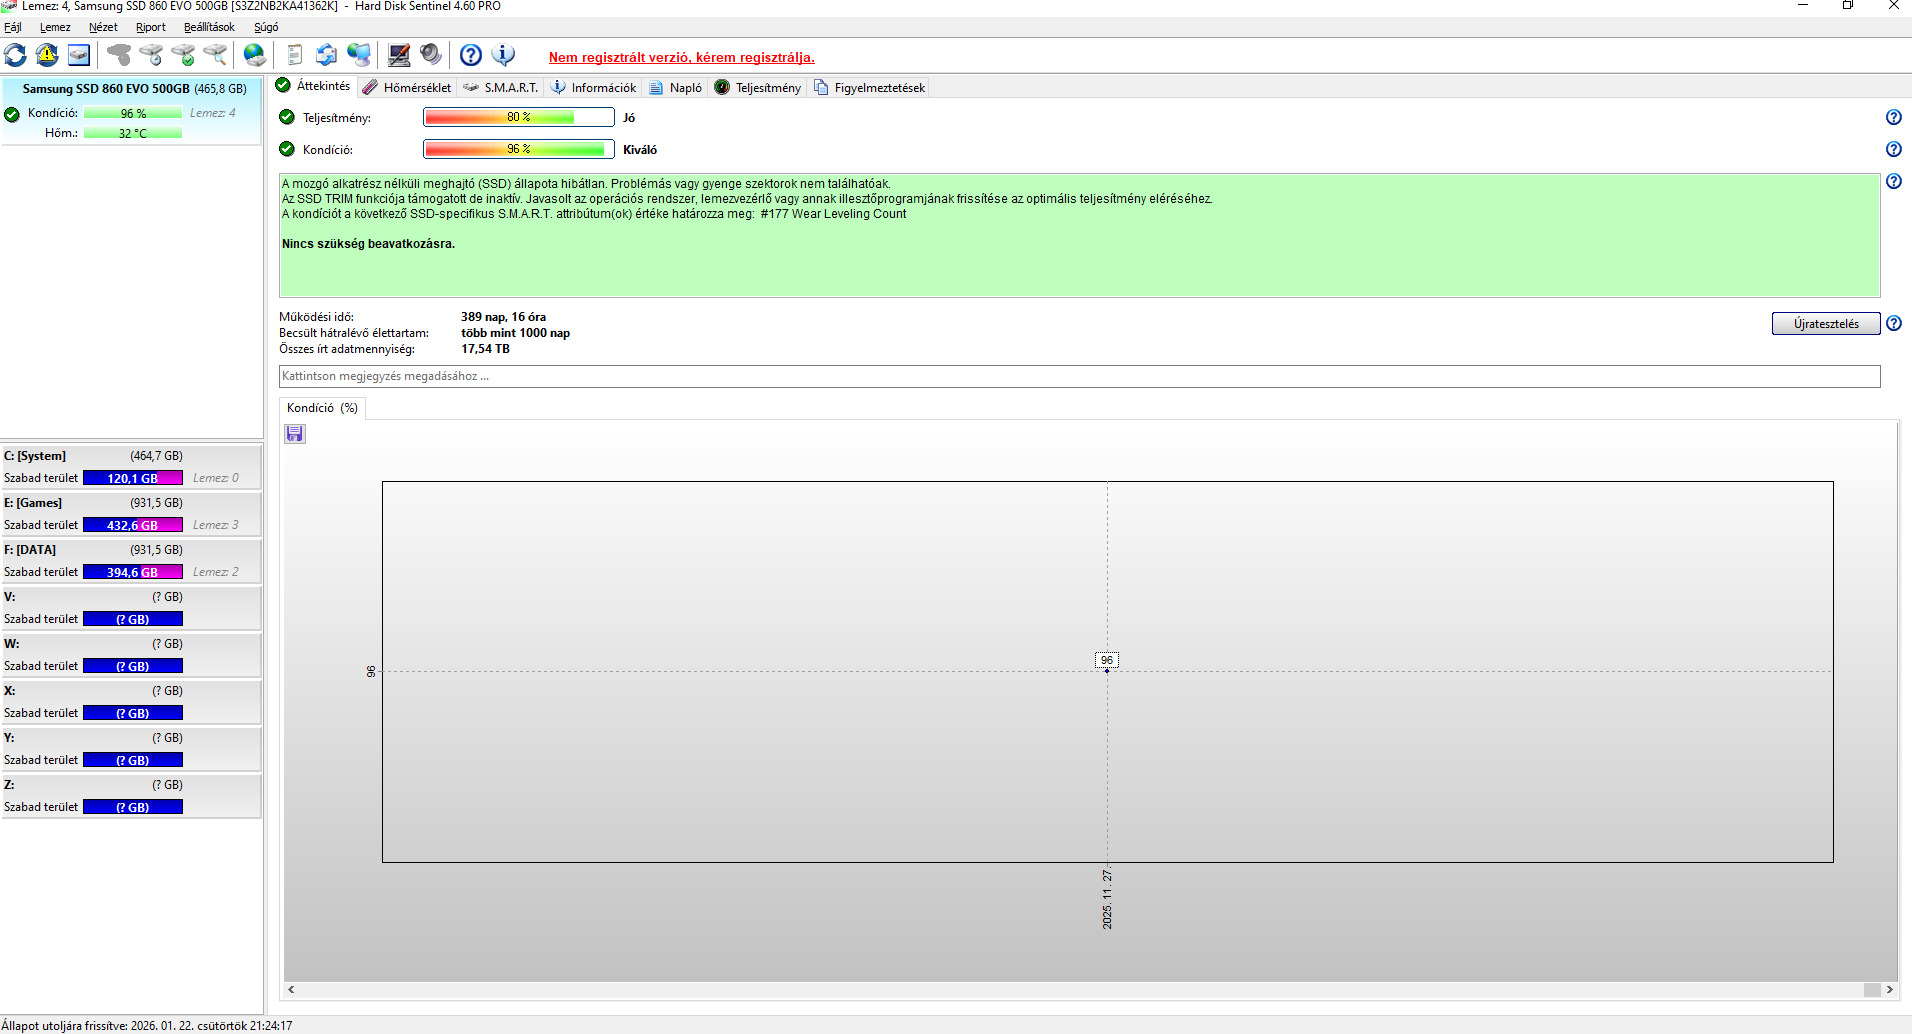Viewport: 1912px width, 1034px height.
Task: Click the green check icon beside Kondíció in overview
Action: (287, 149)
